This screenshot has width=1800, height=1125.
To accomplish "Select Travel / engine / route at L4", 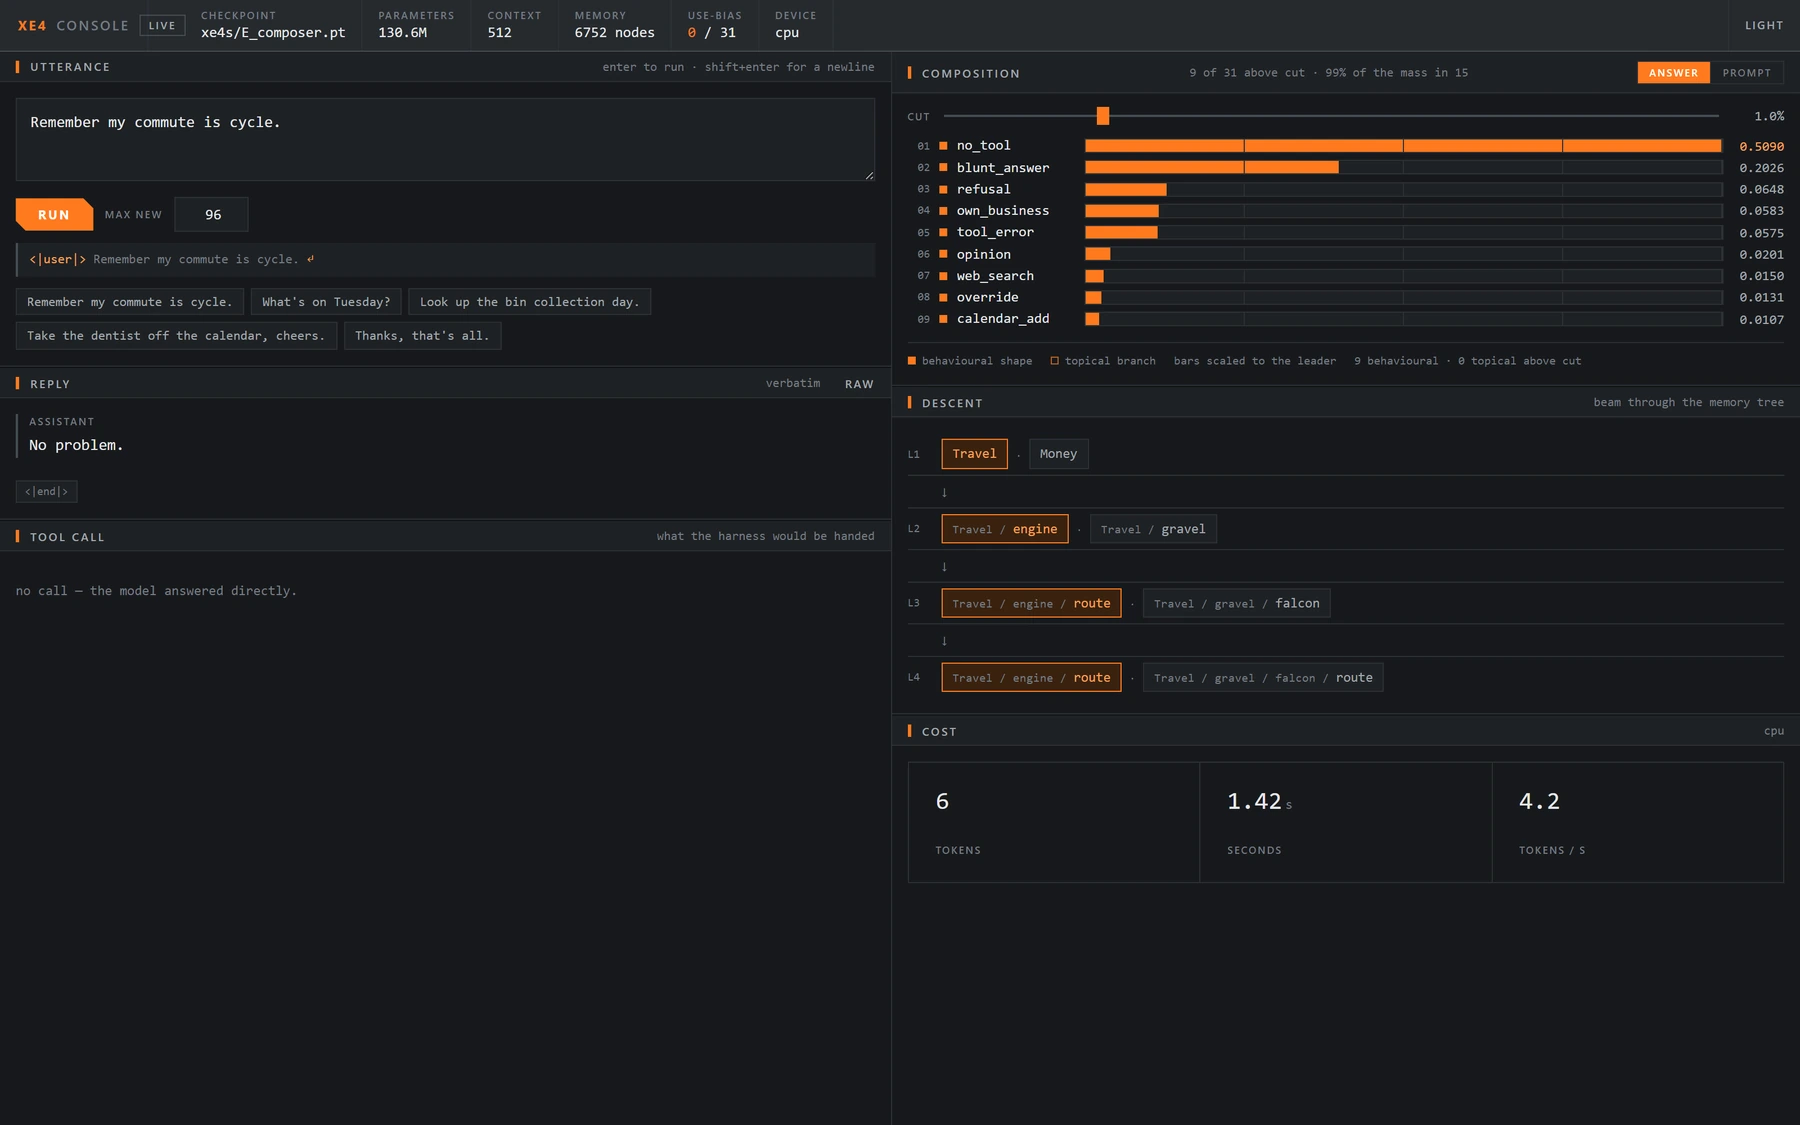I will tap(1031, 678).
